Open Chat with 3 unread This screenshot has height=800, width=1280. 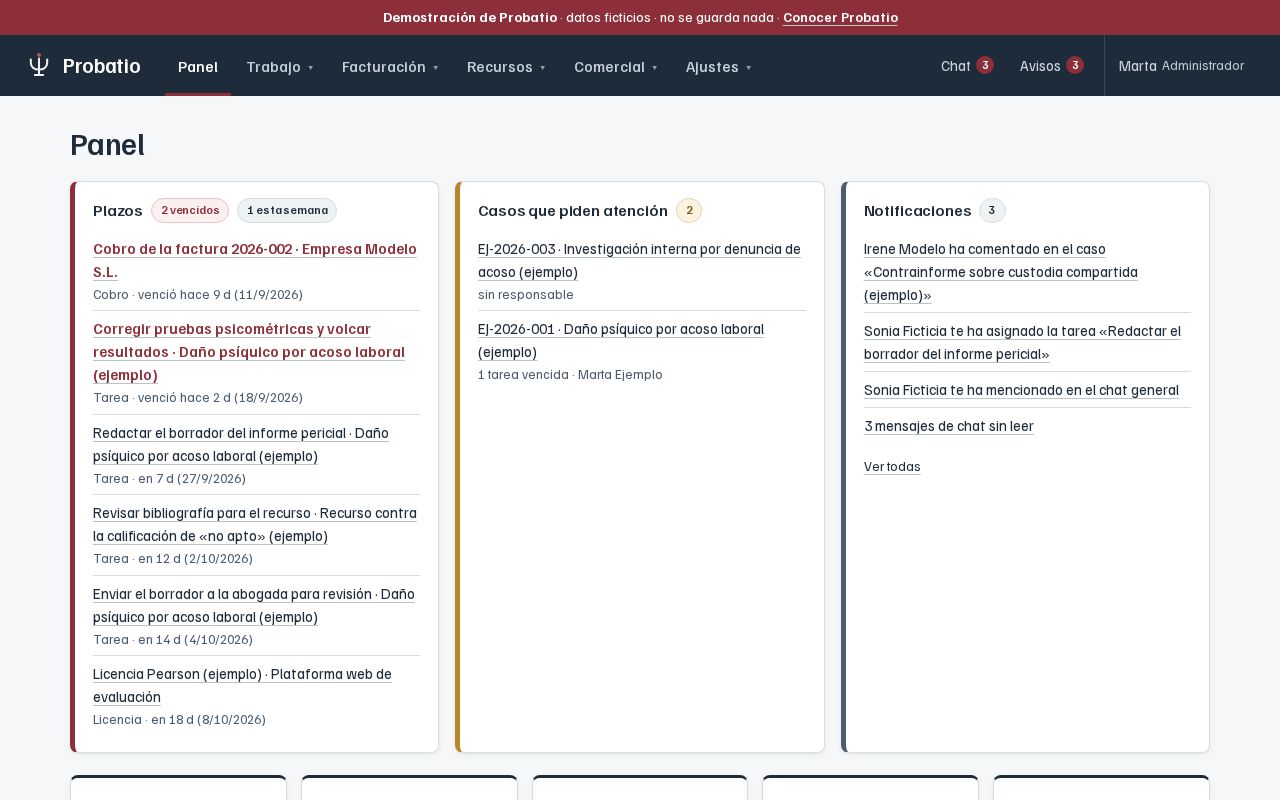967,66
